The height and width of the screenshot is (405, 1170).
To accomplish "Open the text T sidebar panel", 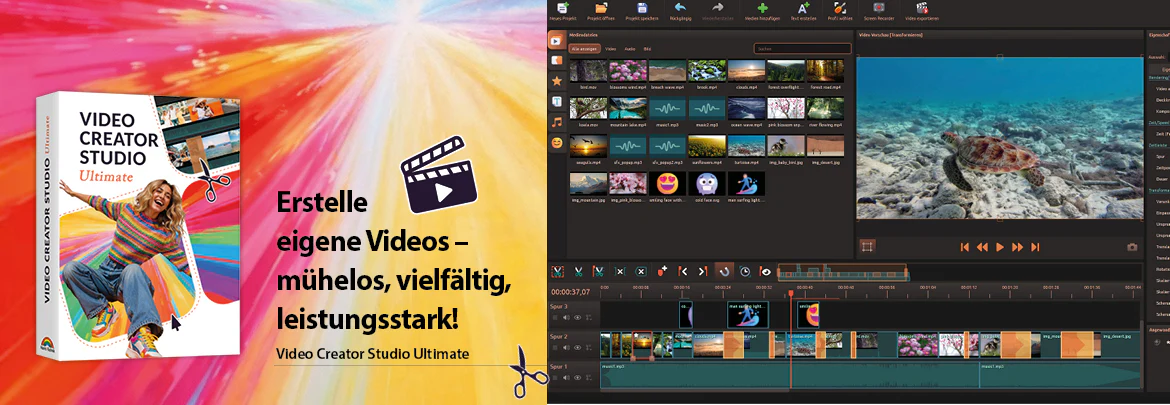I will click(x=557, y=101).
